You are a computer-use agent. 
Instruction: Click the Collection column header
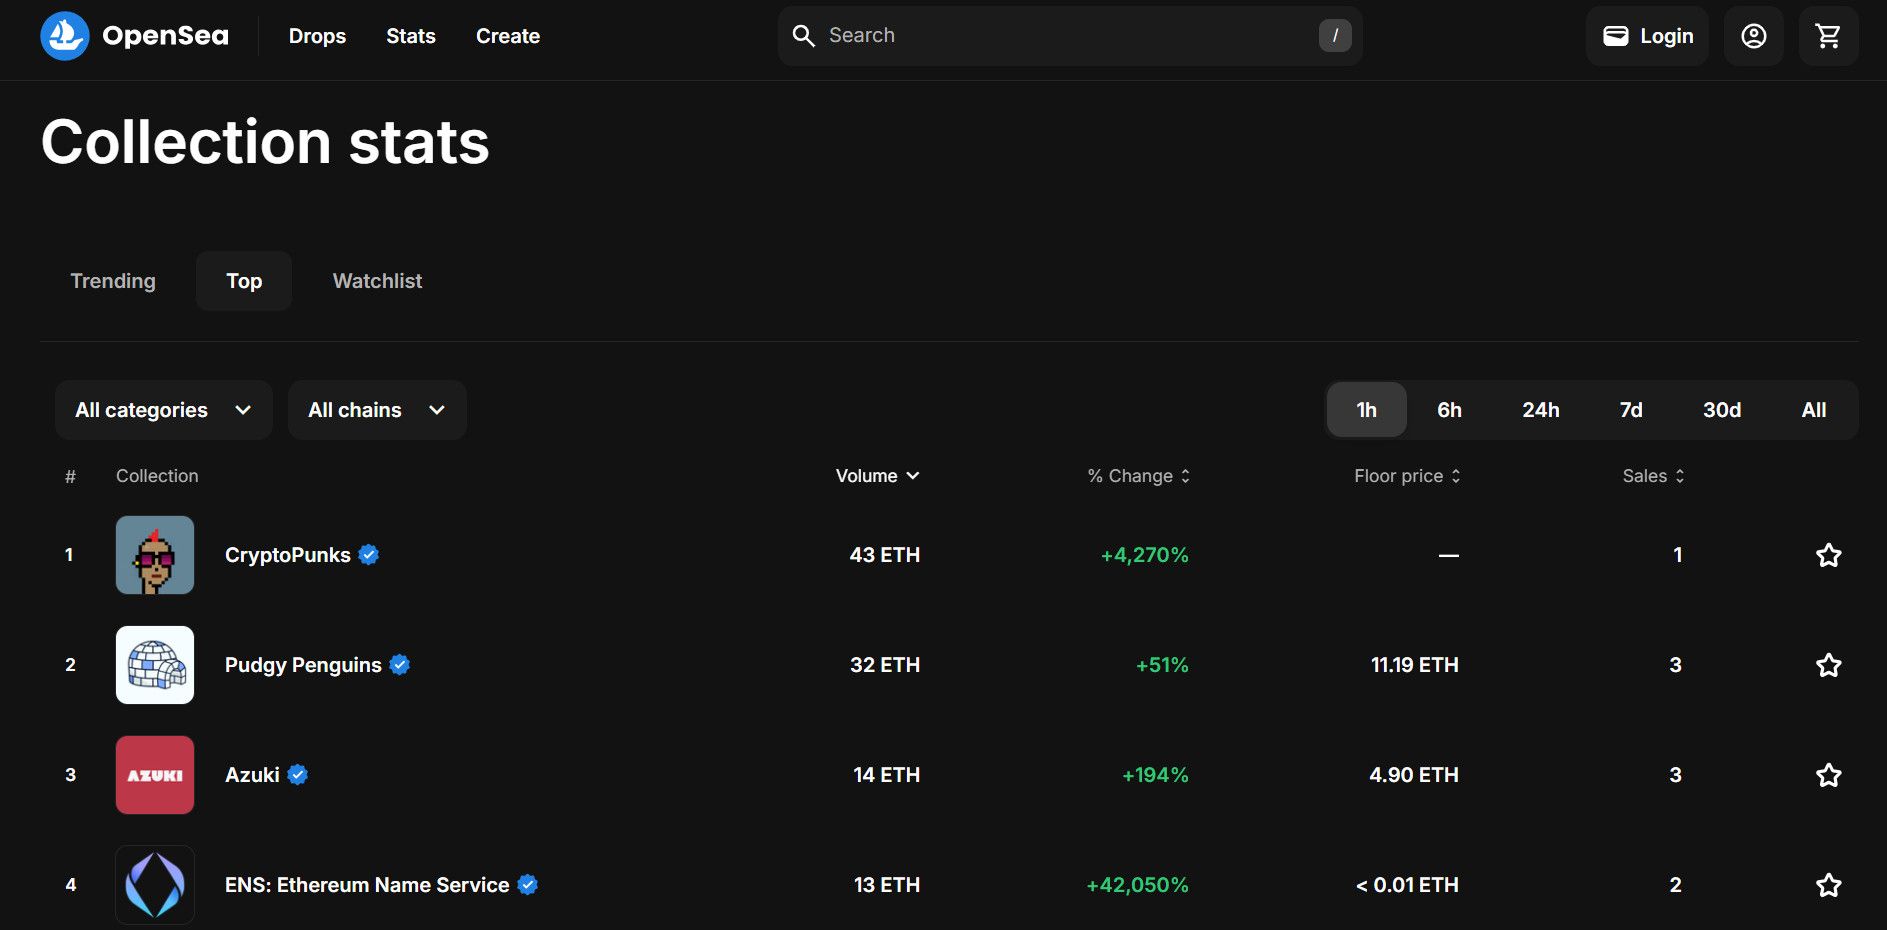[x=157, y=476]
